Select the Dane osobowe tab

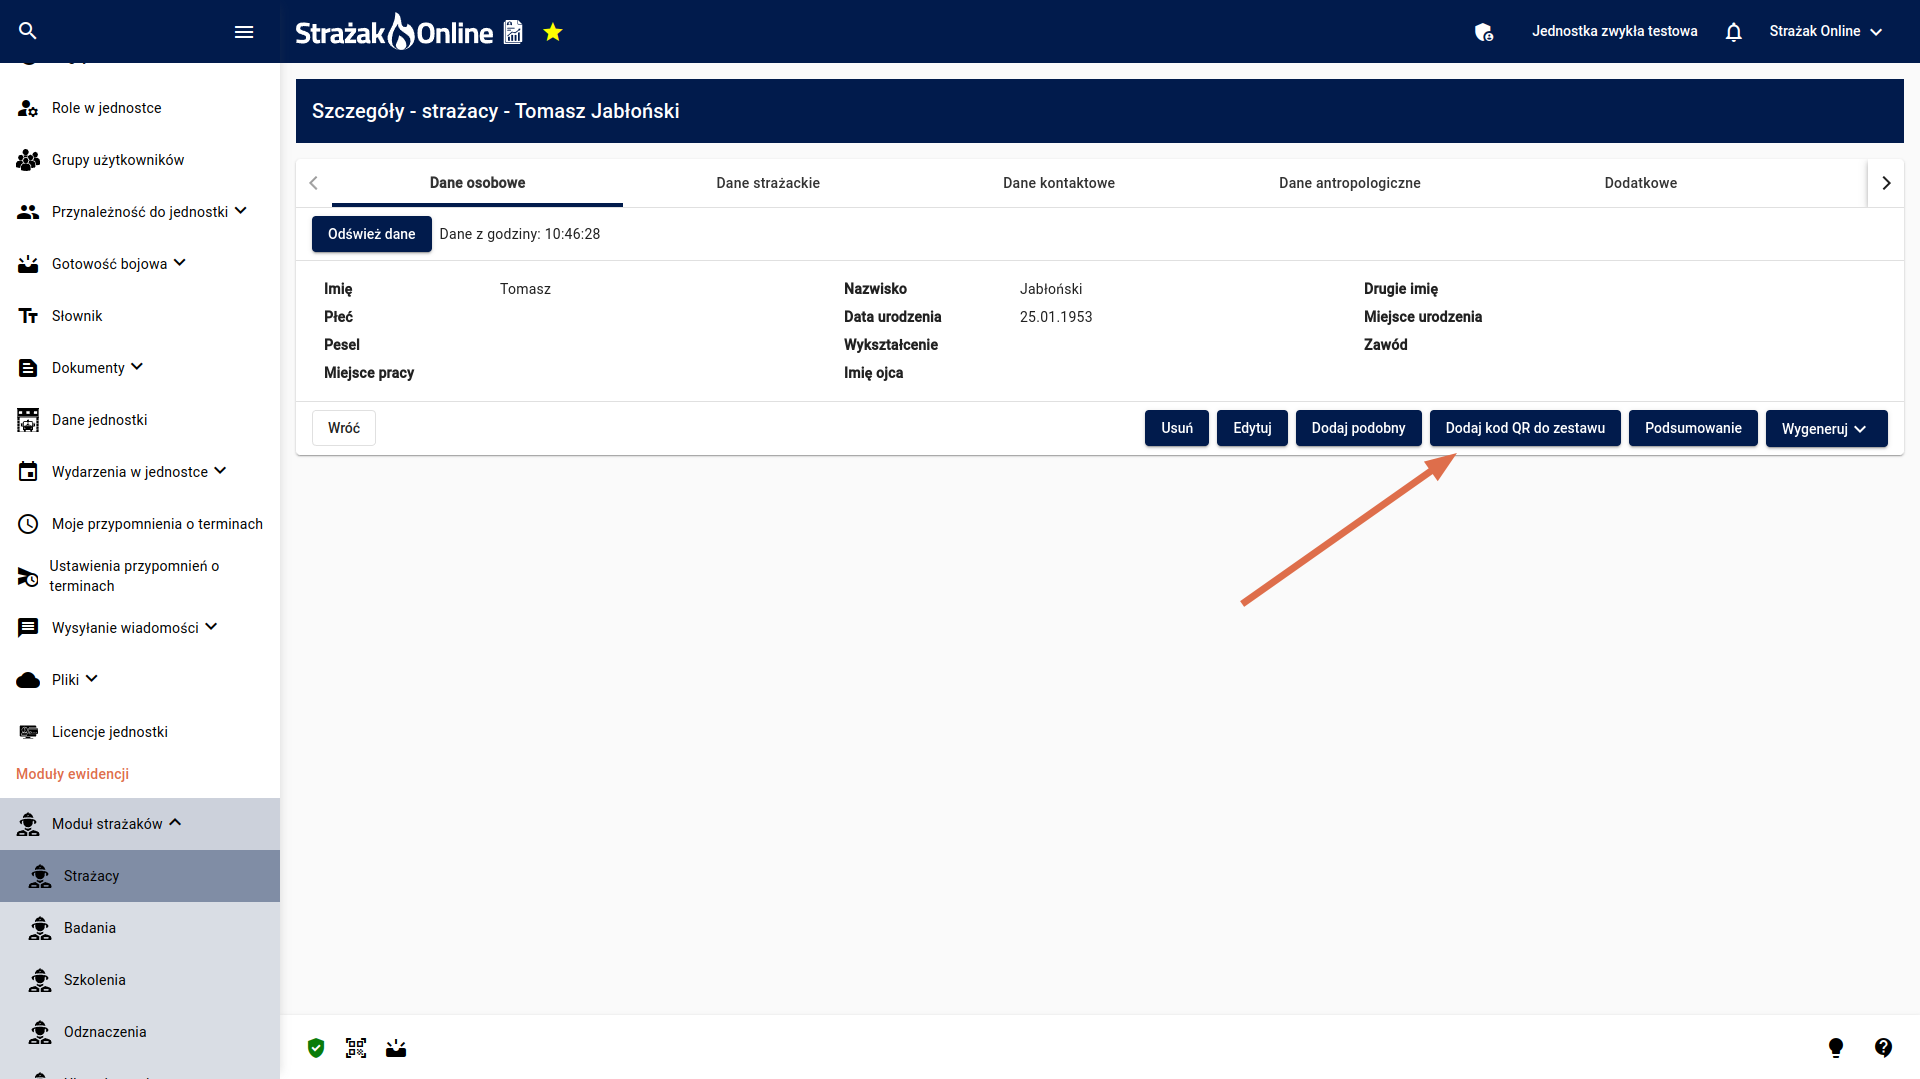click(477, 183)
